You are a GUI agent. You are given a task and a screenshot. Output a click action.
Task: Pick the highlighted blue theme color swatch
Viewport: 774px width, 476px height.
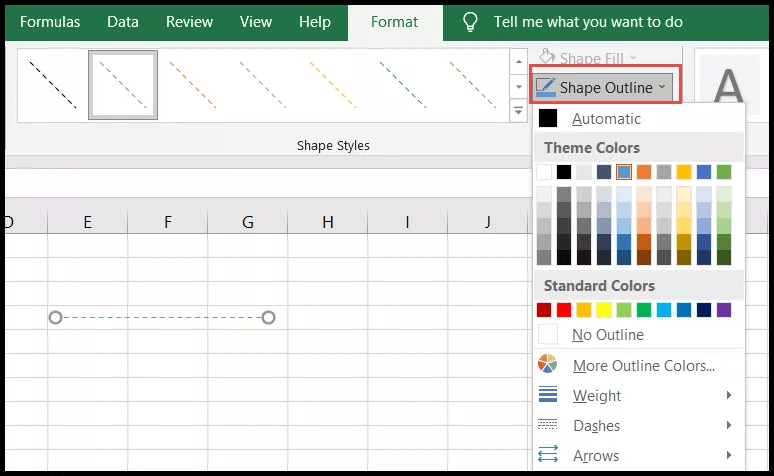point(624,172)
